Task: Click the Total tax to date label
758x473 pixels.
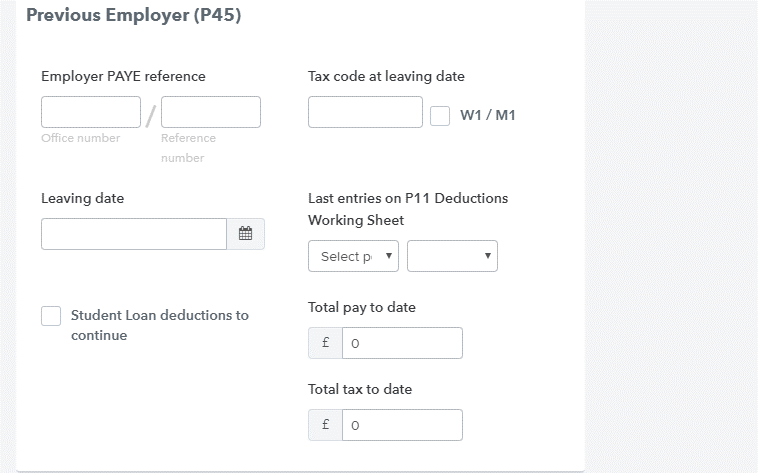Action: click(x=360, y=389)
